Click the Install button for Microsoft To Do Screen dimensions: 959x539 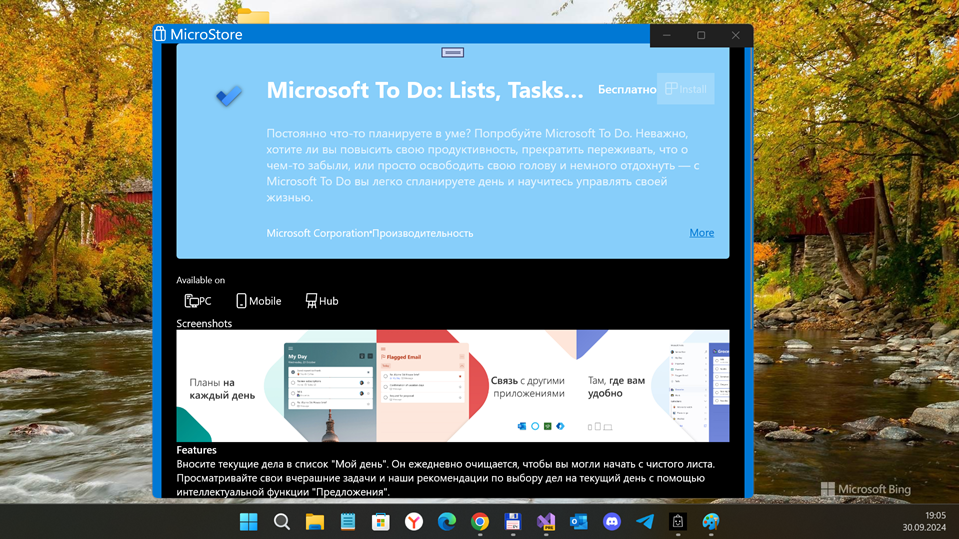click(685, 89)
